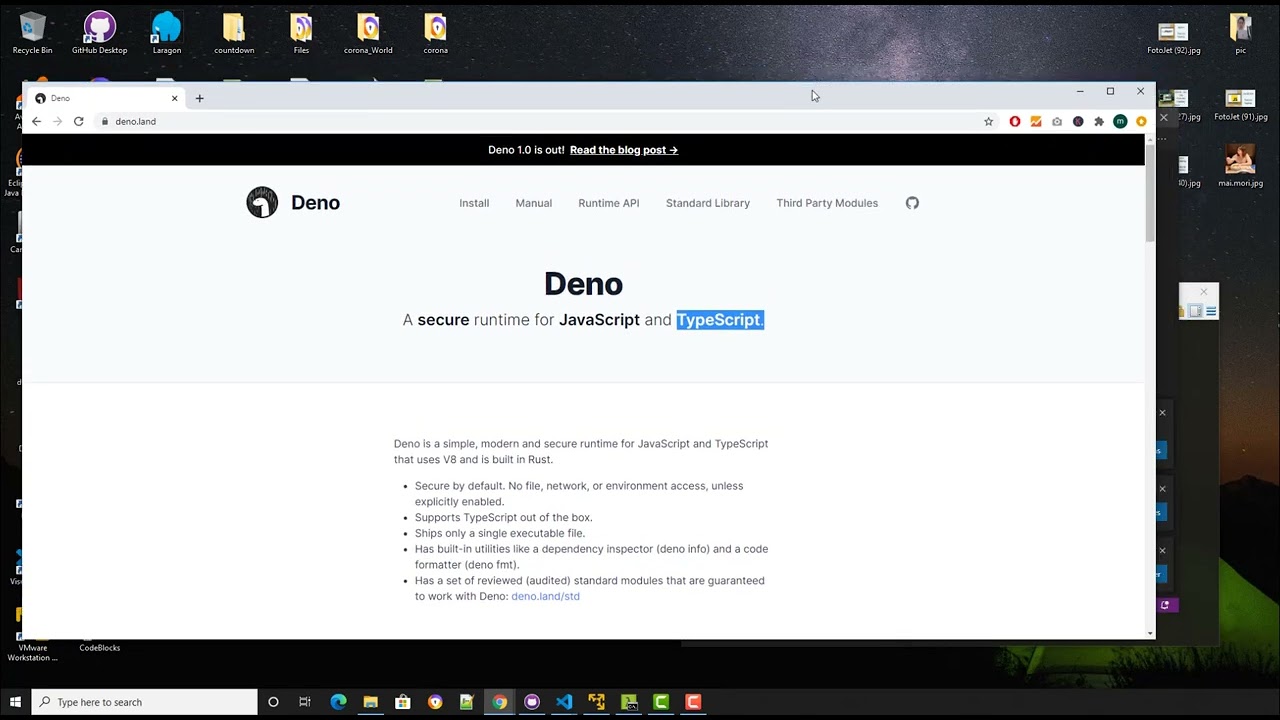The image size is (1280, 720).
Task: Click the large 'Deno' page heading
Action: coord(583,284)
